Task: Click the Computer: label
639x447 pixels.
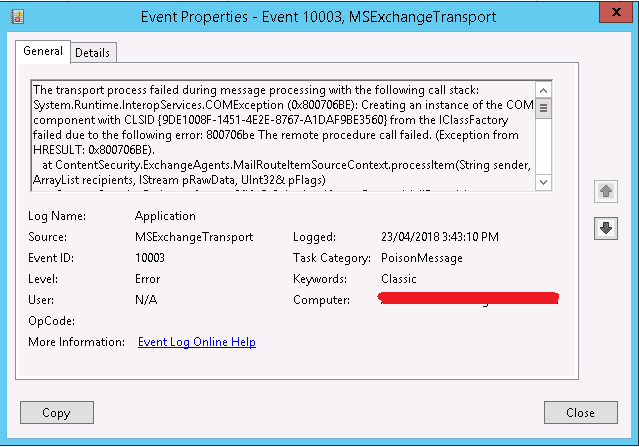Action: 321,300
